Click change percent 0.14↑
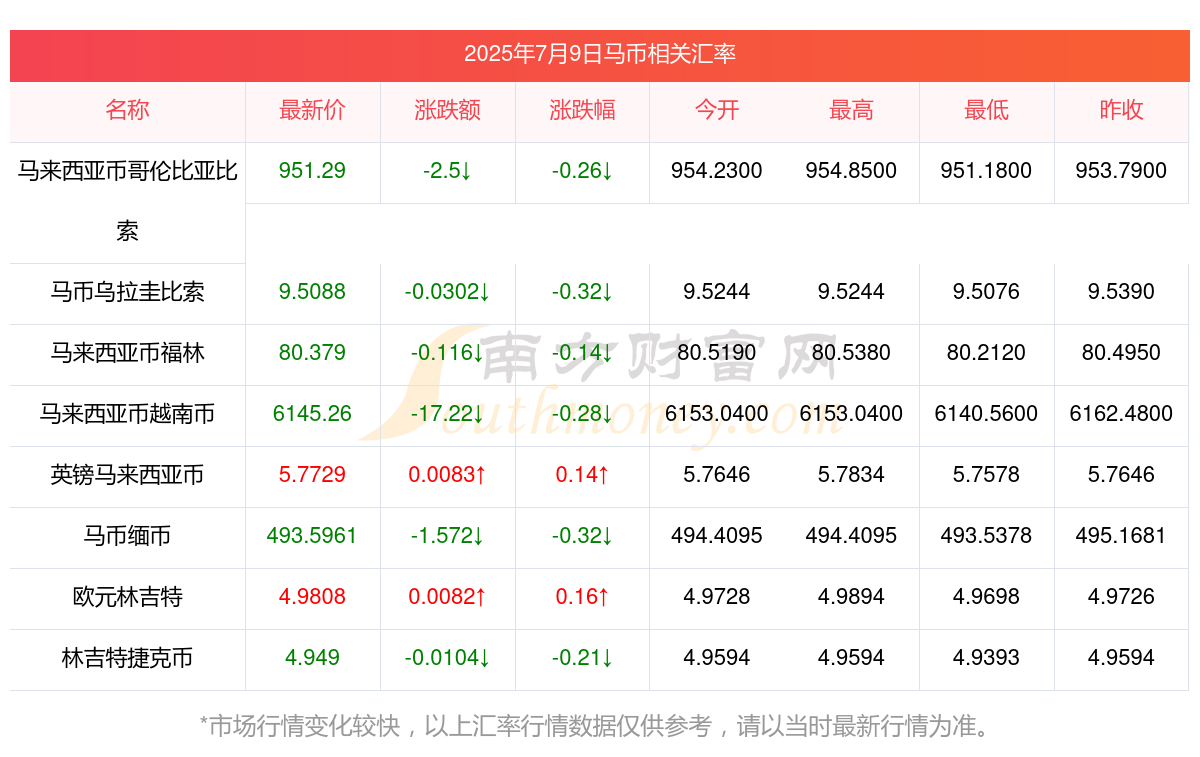This screenshot has width=1200, height=757. tap(583, 475)
